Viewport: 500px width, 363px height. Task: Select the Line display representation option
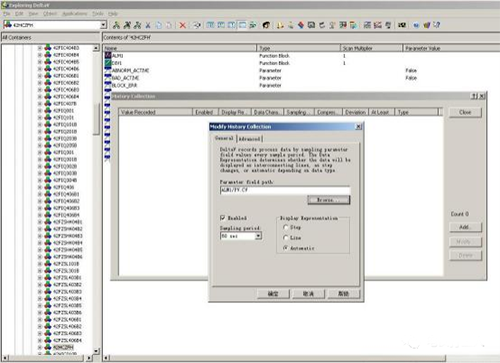coord(286,238)
